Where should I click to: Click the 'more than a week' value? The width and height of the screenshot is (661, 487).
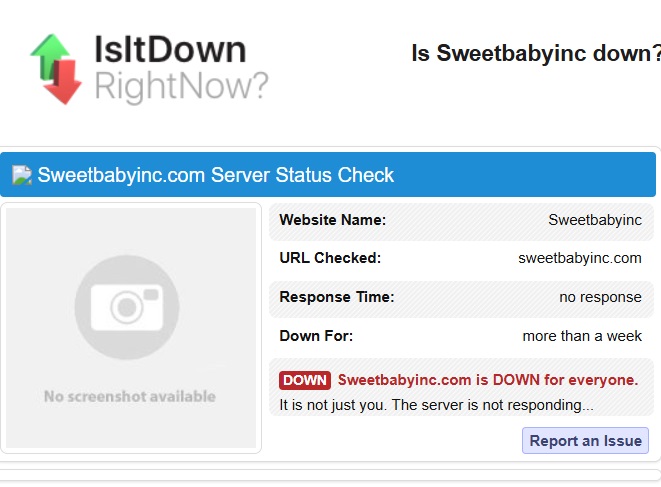[x=582, y=336]
